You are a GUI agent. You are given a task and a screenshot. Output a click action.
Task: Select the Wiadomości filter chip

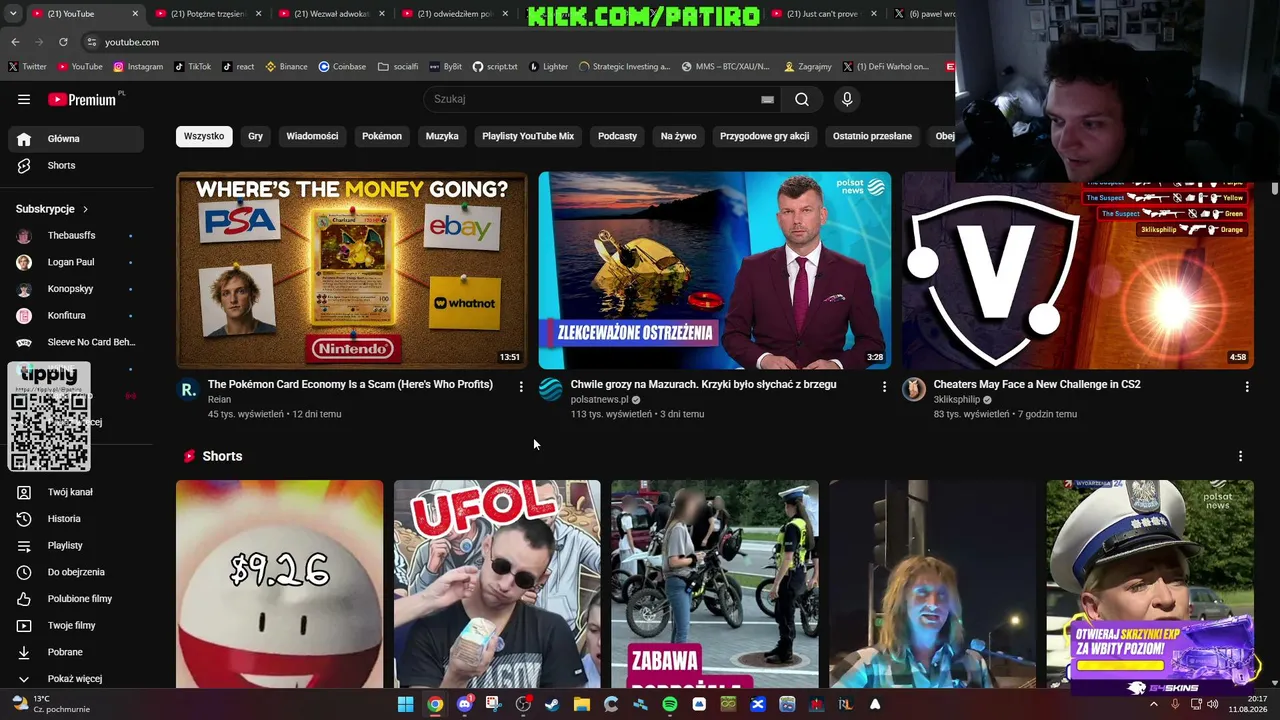pyautogui.click(x=312, y=136)
